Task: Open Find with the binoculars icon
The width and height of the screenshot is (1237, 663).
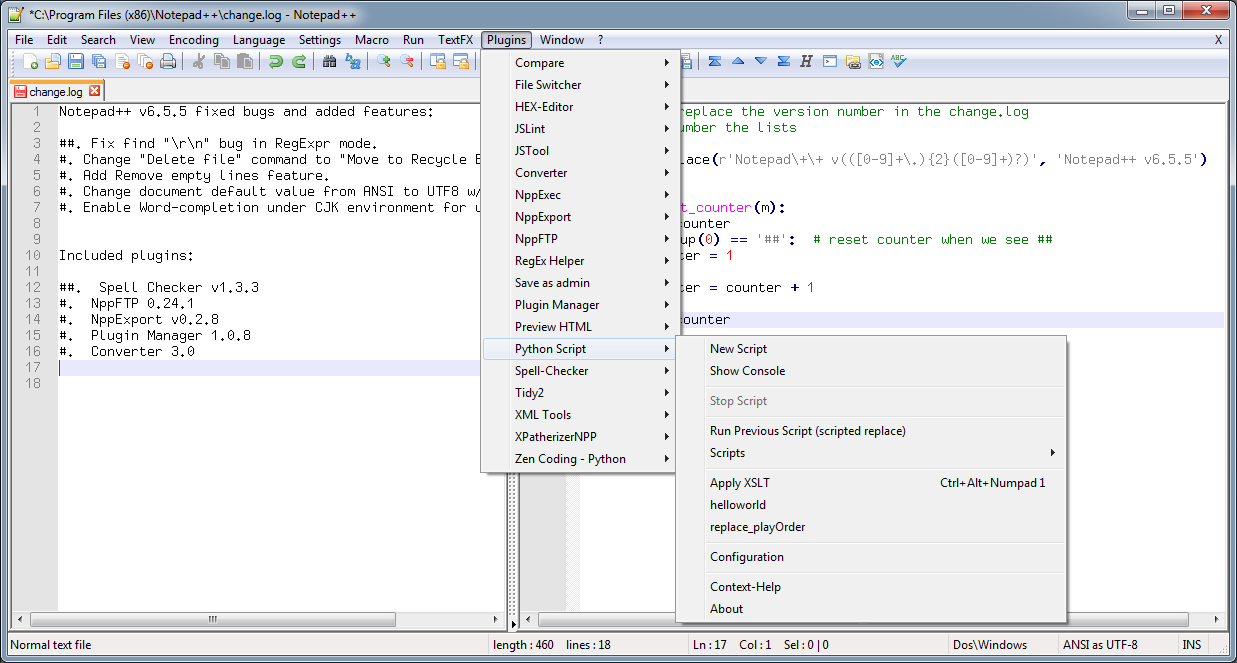Action: [x=329, y=62]
